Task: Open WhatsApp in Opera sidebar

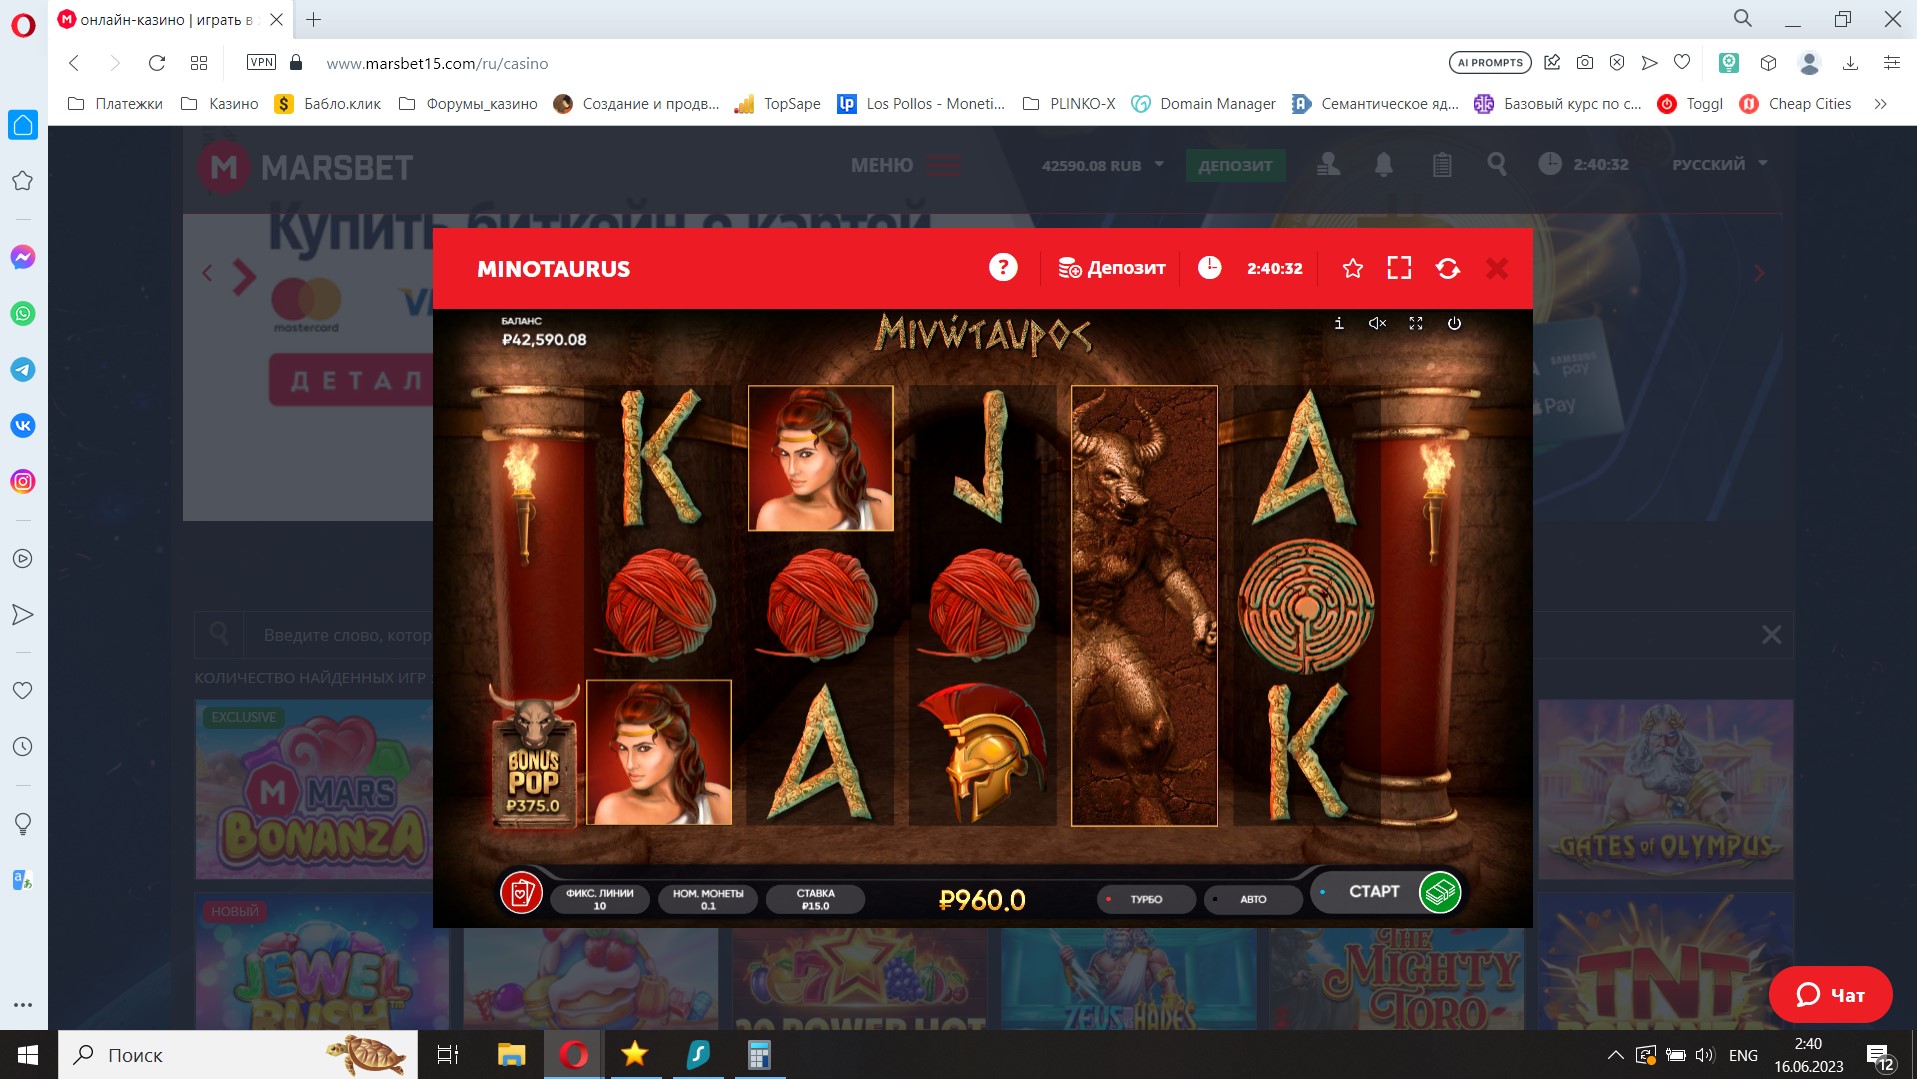Action: (22, 314)
